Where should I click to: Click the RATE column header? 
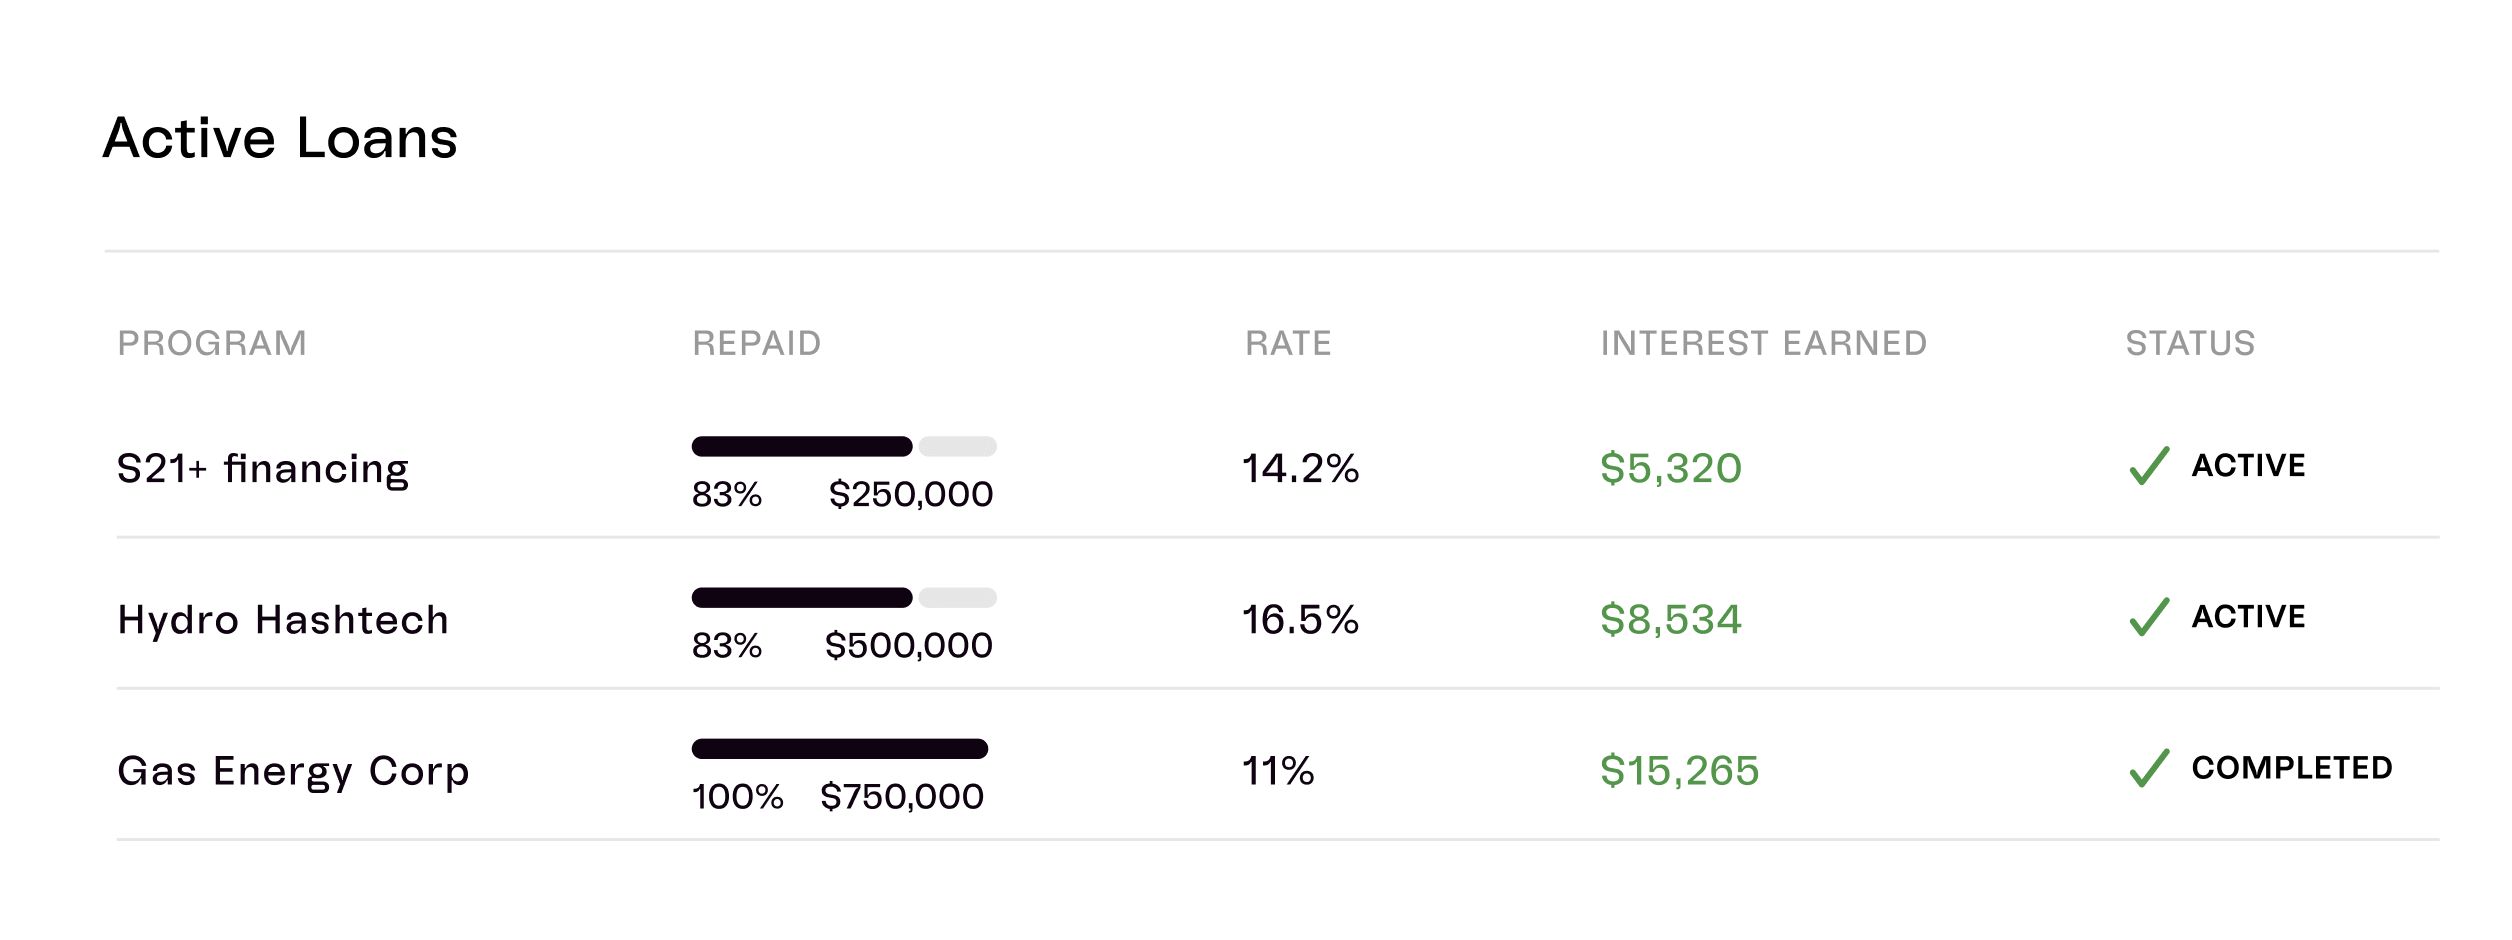click(1288, 343)
